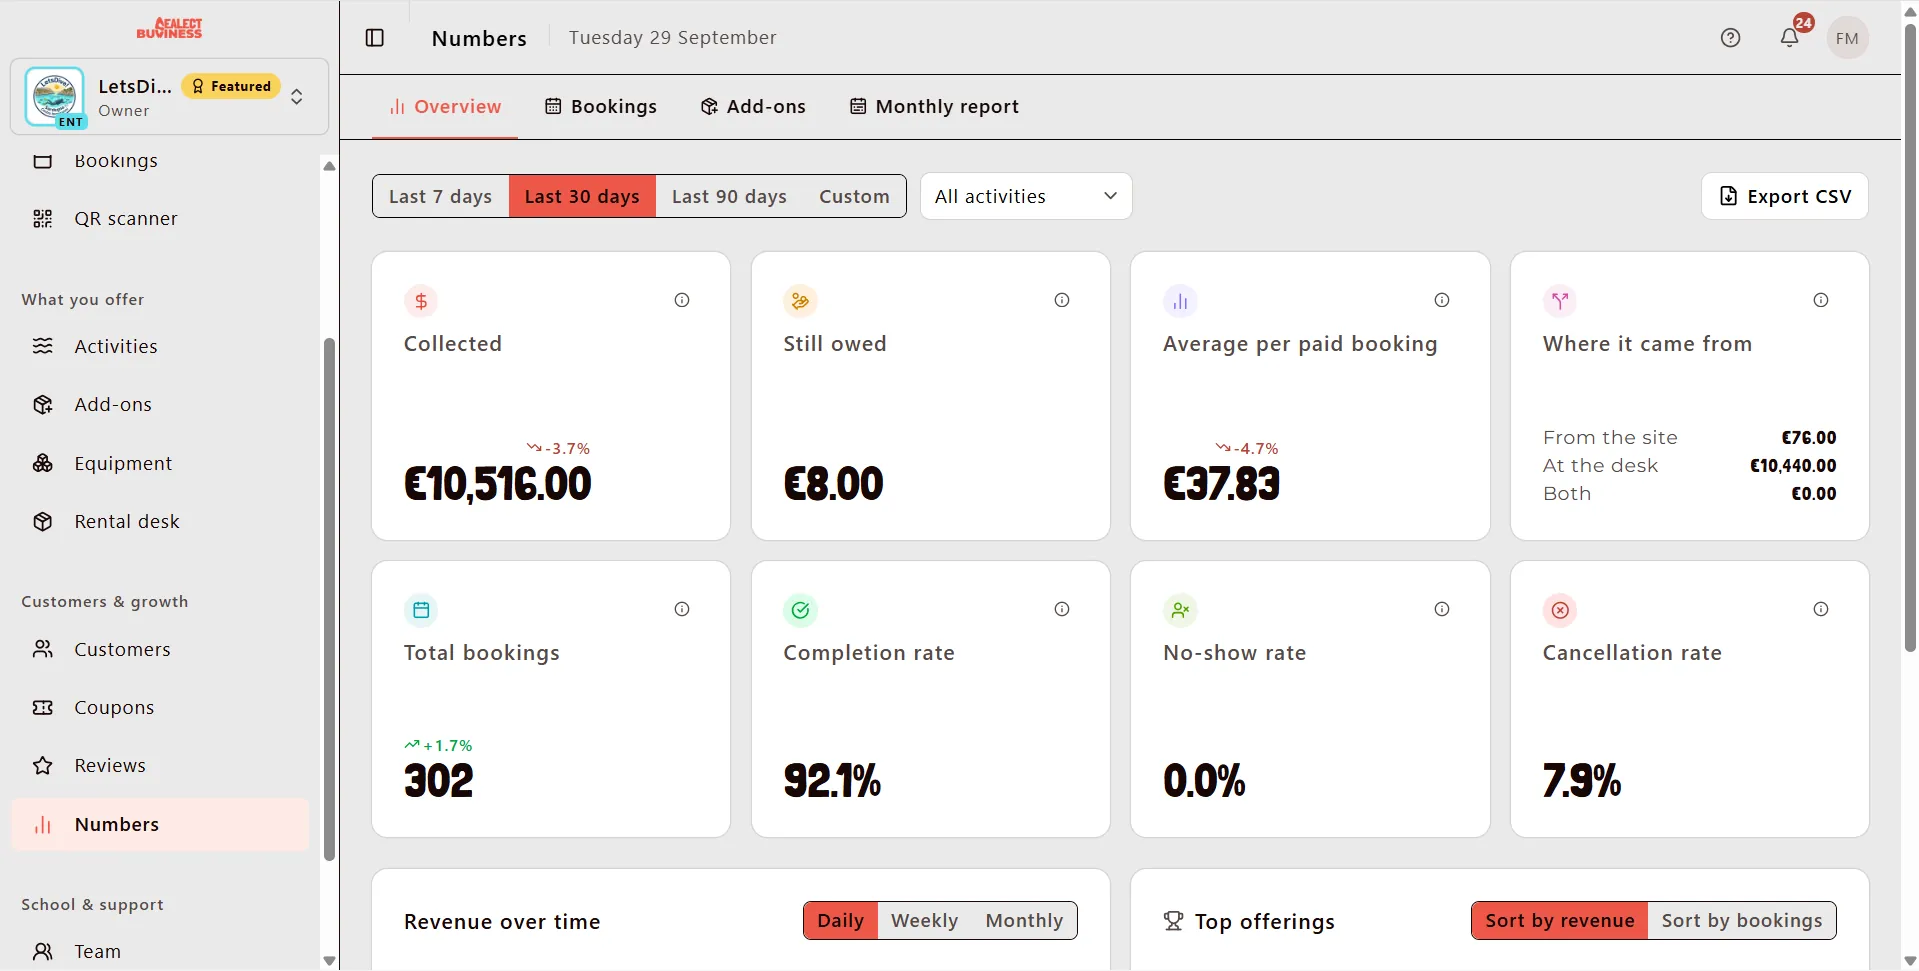Open Team in the sidebar
The image size is (1919, 971).
(x=160, y=952)
